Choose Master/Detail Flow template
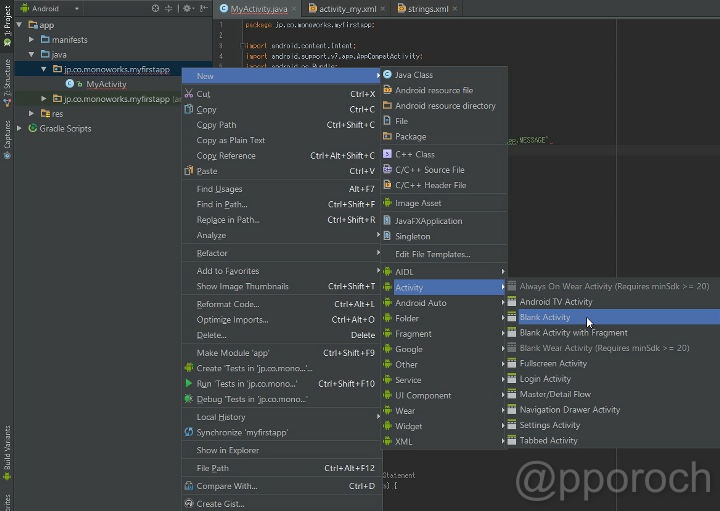Viewport: 720px width, 511px height. point(613,394)
